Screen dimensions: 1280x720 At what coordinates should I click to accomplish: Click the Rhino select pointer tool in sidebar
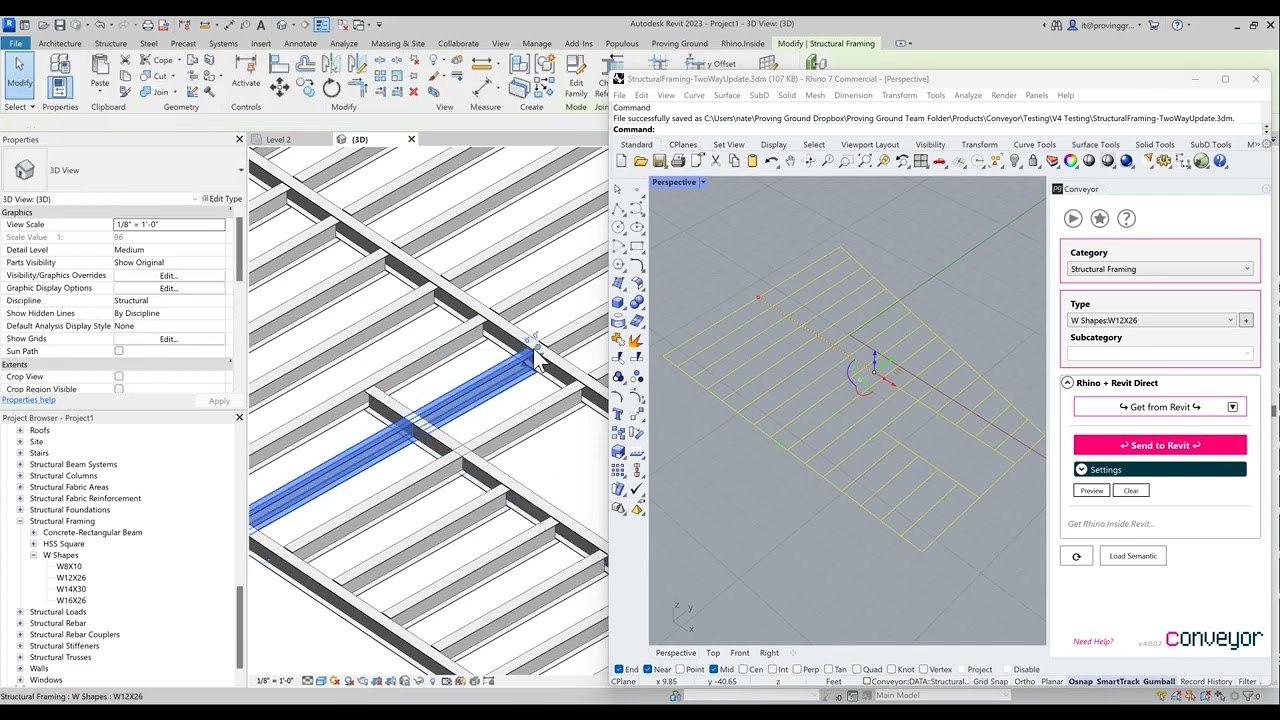(x=618, y=189)
